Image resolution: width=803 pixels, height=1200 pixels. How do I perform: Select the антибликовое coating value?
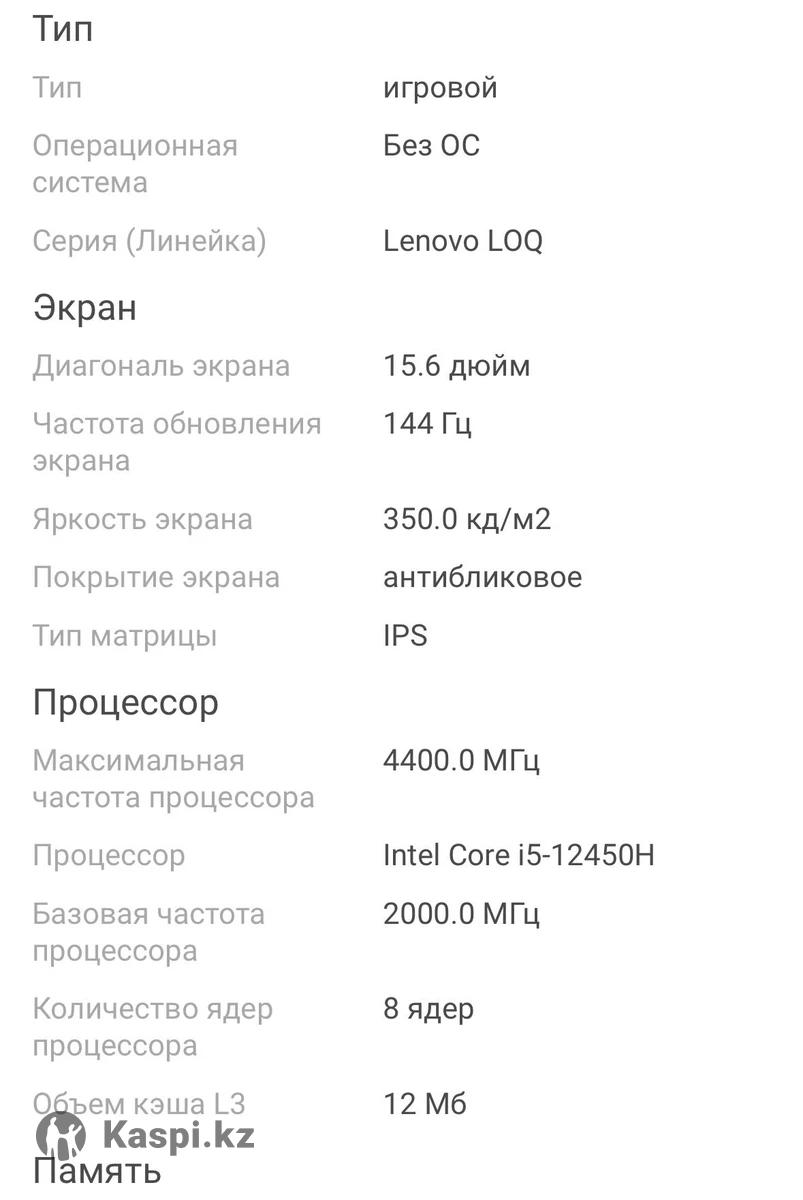tap(482, 578)
